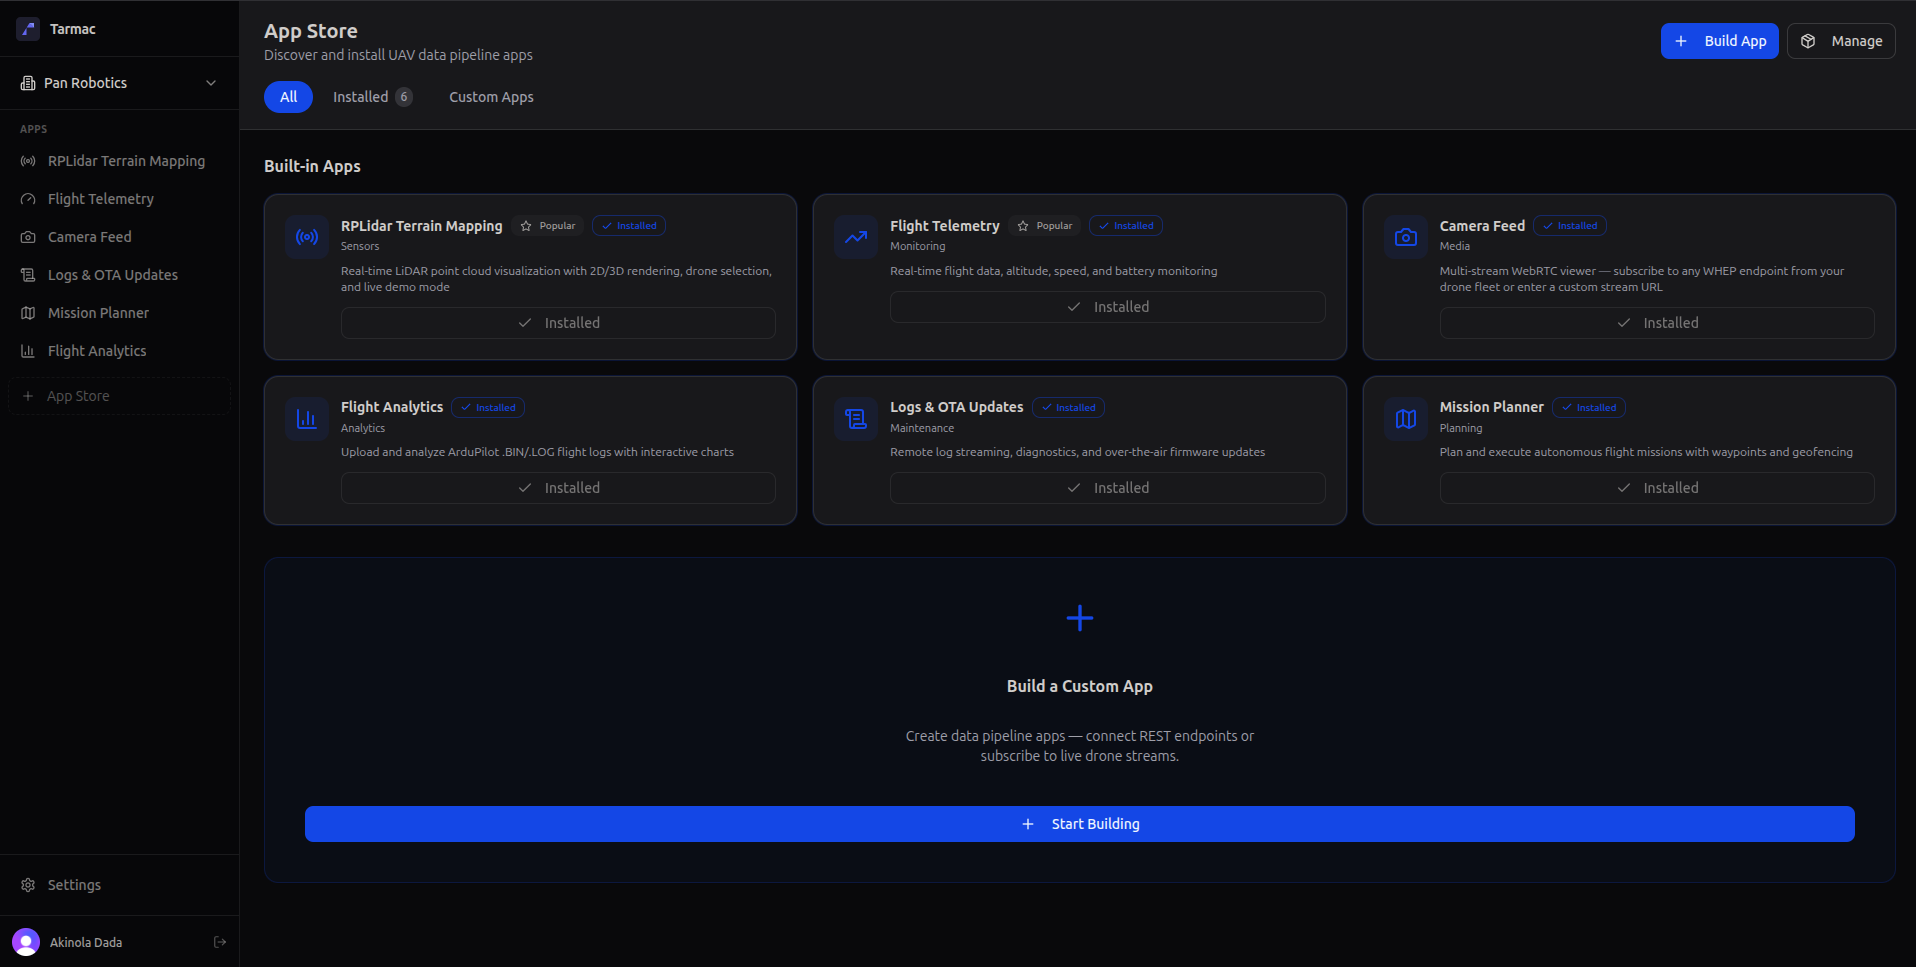Click the Mission Planner map icon in sidebar
1916x967 pixels.
tap(28, 313)
